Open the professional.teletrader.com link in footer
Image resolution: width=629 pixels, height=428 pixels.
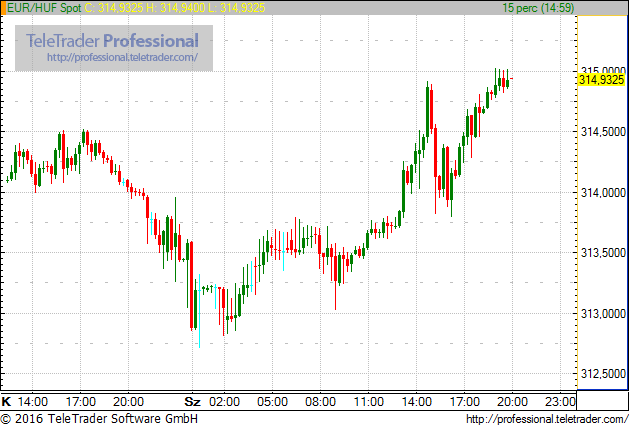coord(547,419)
